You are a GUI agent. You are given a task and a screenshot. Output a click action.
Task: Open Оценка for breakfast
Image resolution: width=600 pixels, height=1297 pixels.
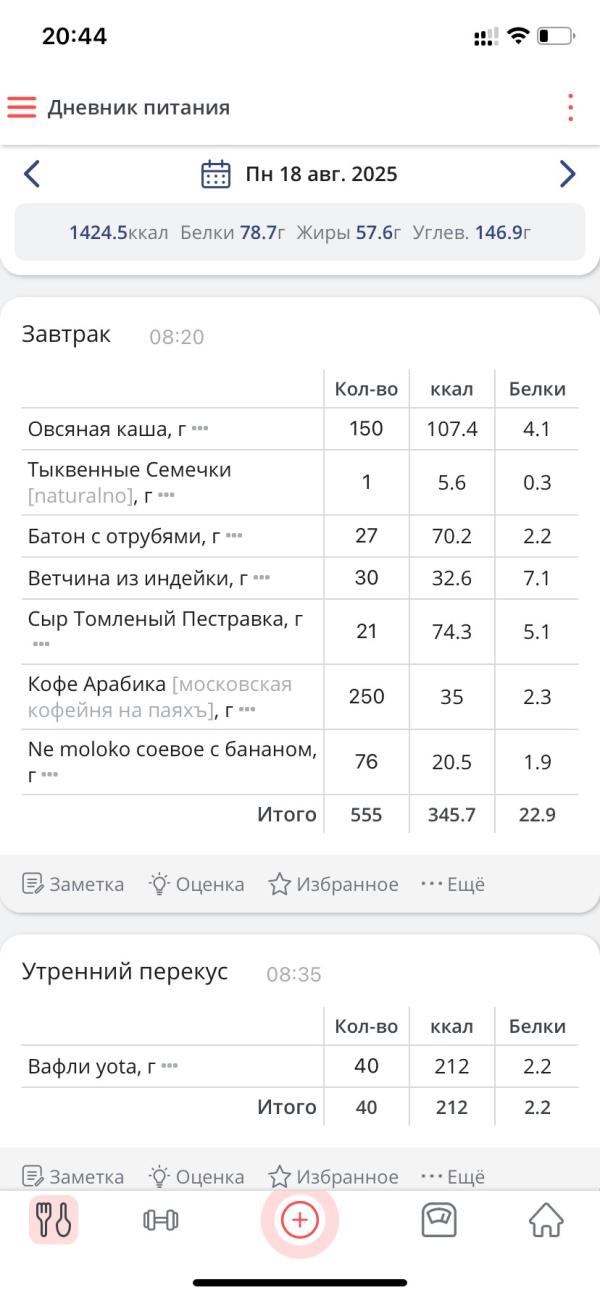coord(196,884)
